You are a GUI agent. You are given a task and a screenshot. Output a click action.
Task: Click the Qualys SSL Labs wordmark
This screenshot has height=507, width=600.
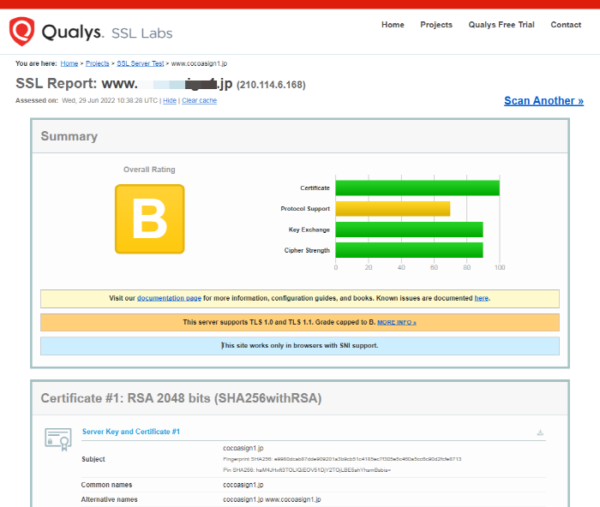coord(107,32)
